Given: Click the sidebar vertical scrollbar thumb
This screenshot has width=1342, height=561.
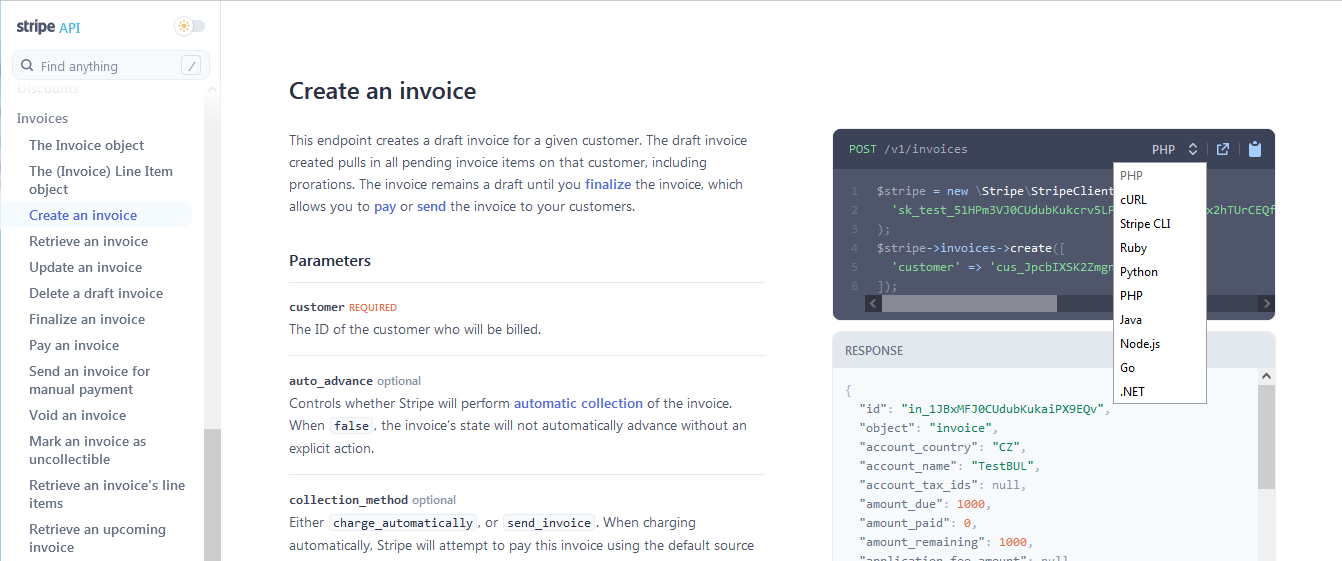Looking at the screenshot, I should 212,494.
